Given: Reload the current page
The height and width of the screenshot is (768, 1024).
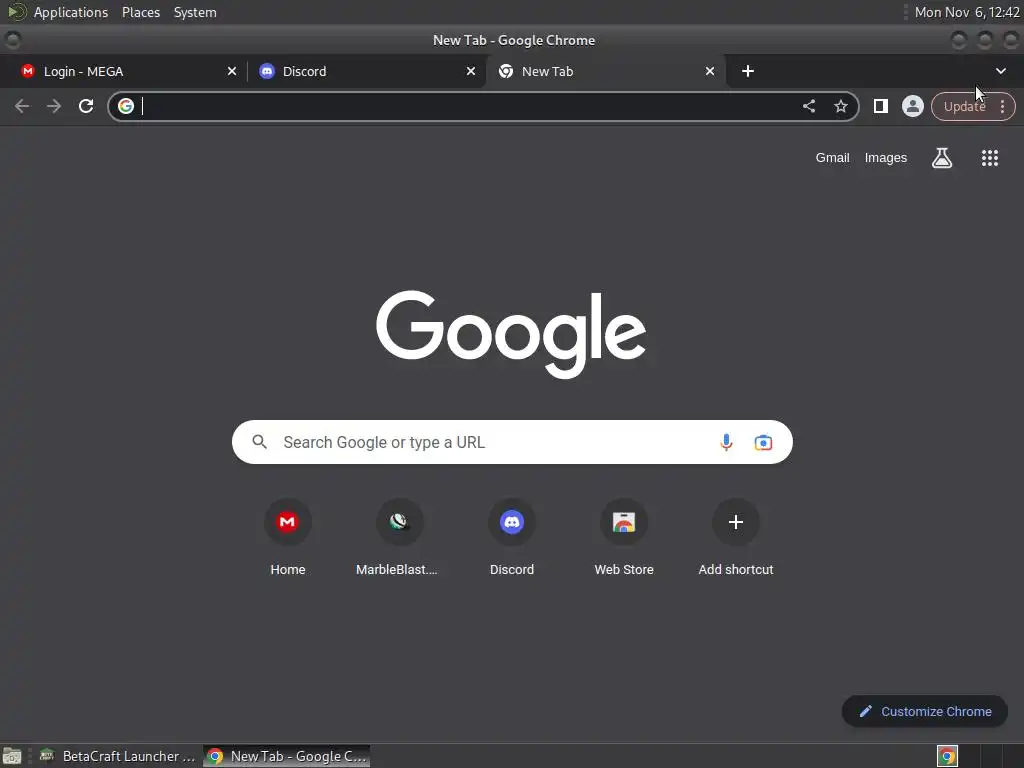Looking at the screenshot, I should [x=86, y=106].
